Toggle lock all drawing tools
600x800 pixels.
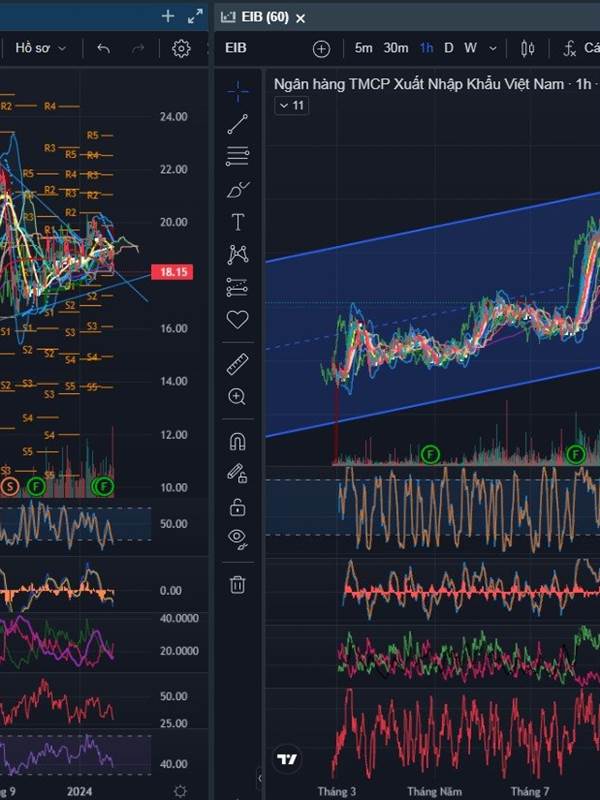click(237, 507)
